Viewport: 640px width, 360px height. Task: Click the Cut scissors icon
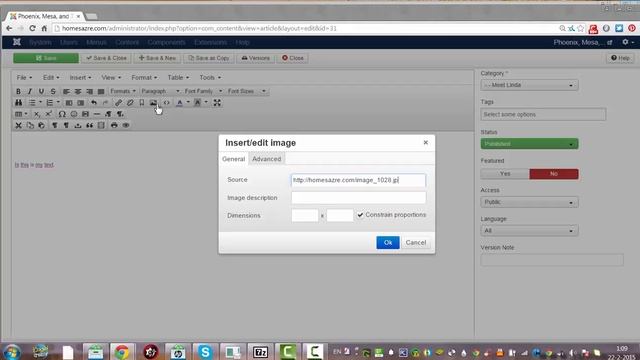(x=18, y=126)
